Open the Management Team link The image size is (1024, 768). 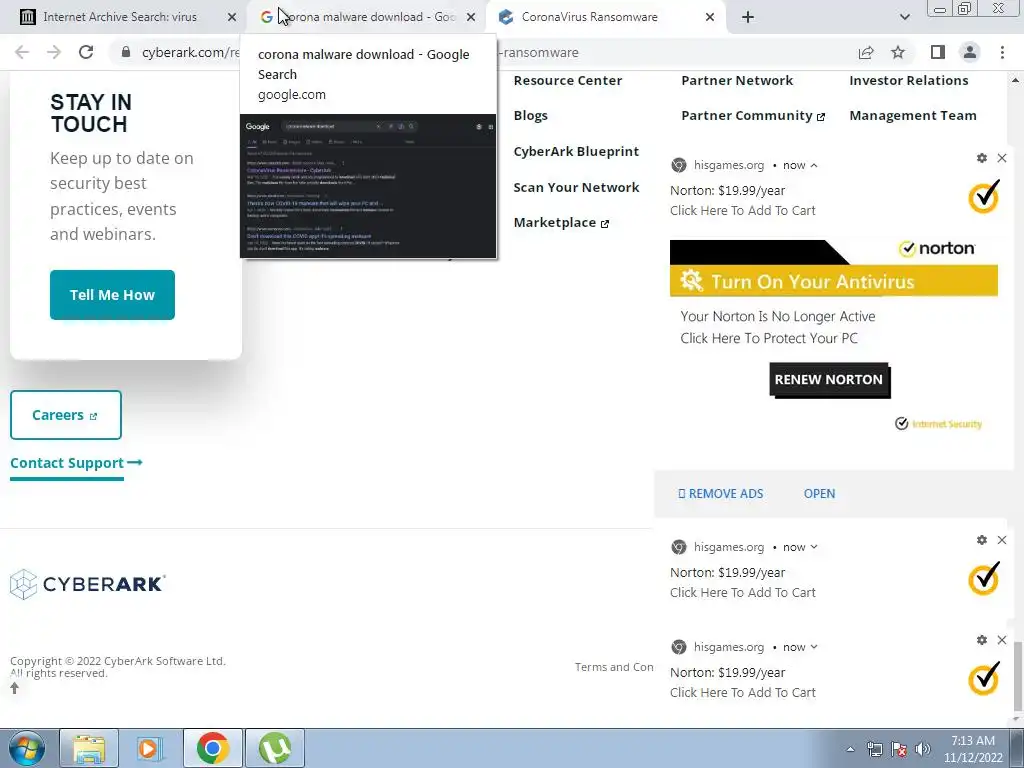click(913, 116)
